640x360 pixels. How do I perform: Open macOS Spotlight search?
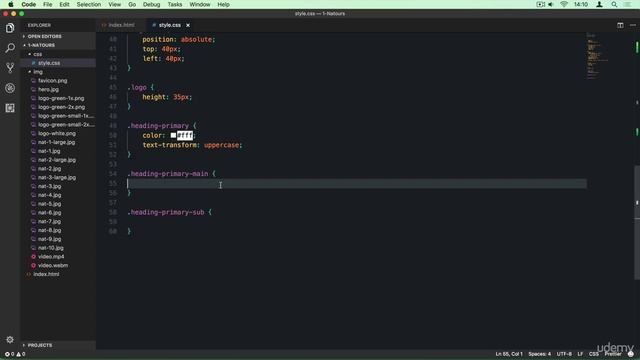pyautogui.click(x=614, y=4)
